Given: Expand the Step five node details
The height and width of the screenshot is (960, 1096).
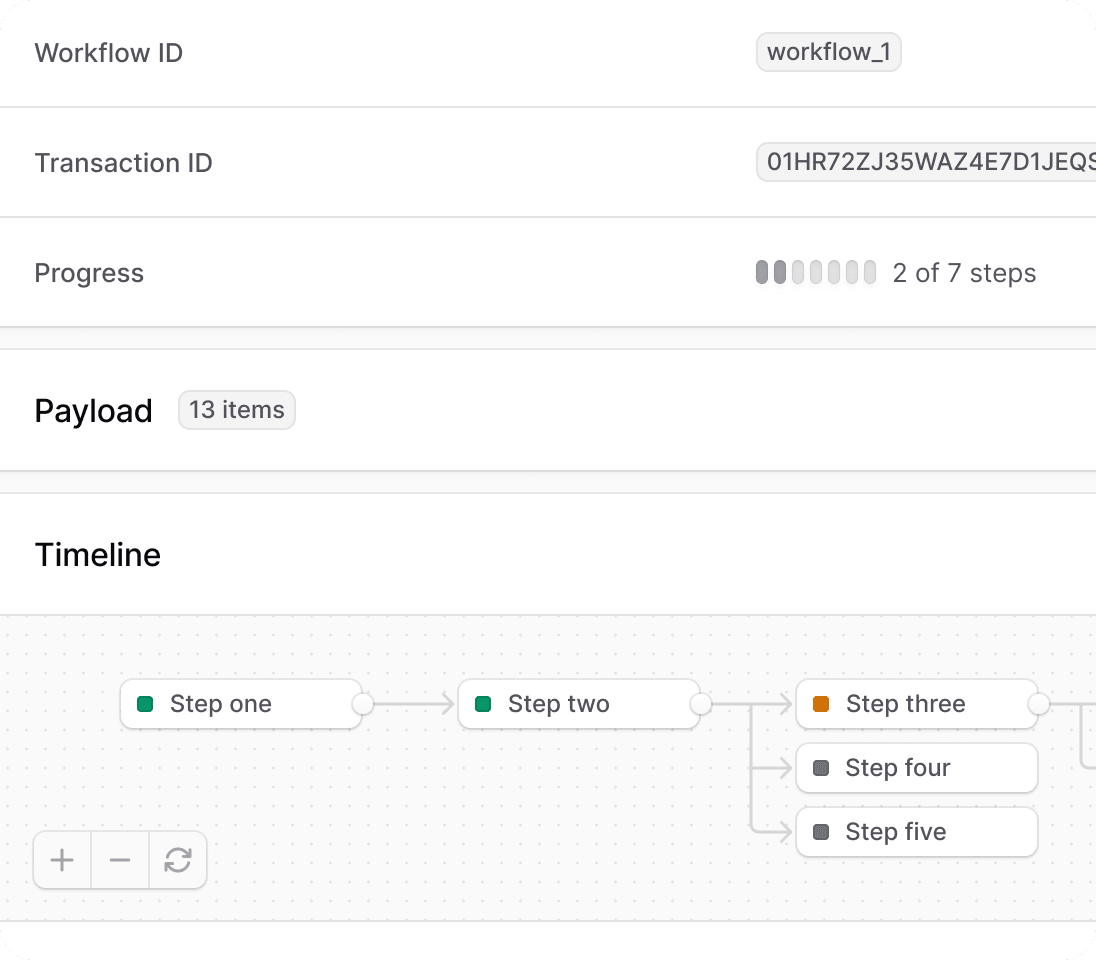Looking at the screenshot, I should (916, 832).
